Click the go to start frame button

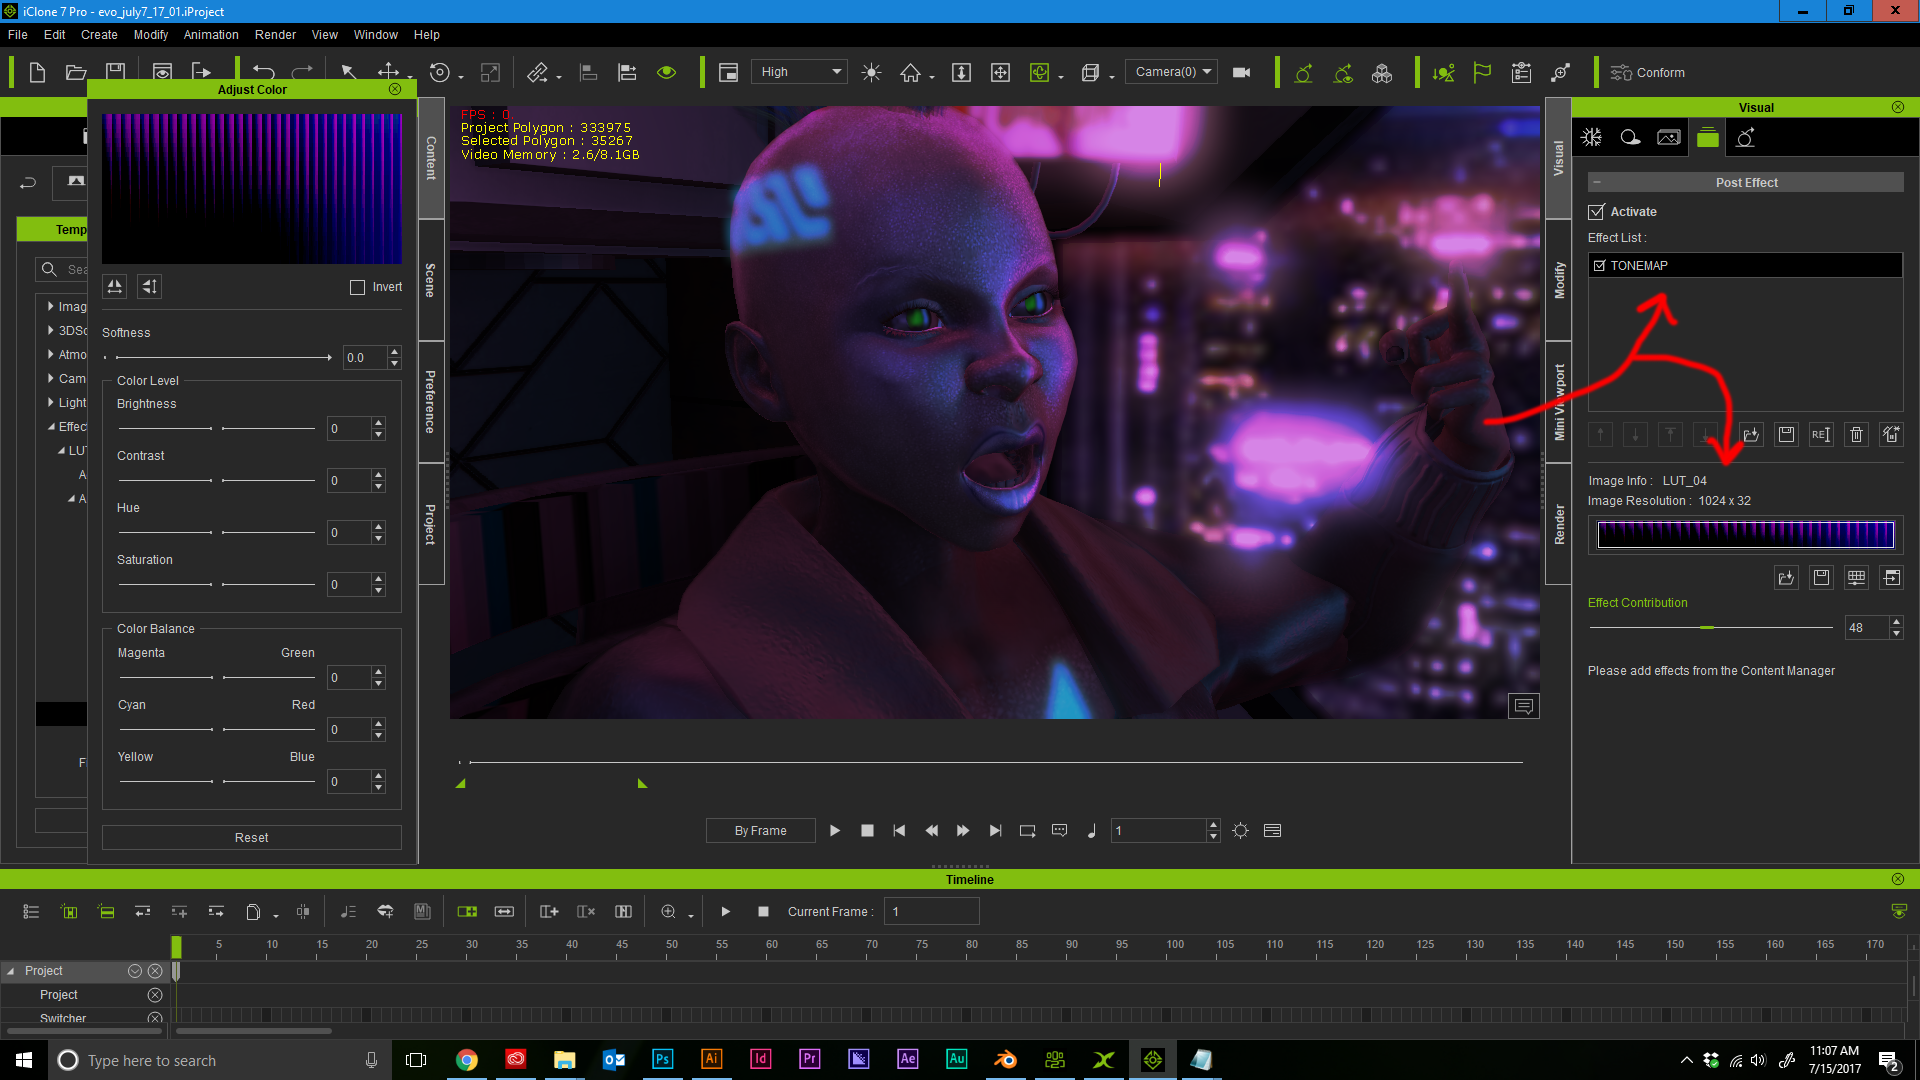899,831
